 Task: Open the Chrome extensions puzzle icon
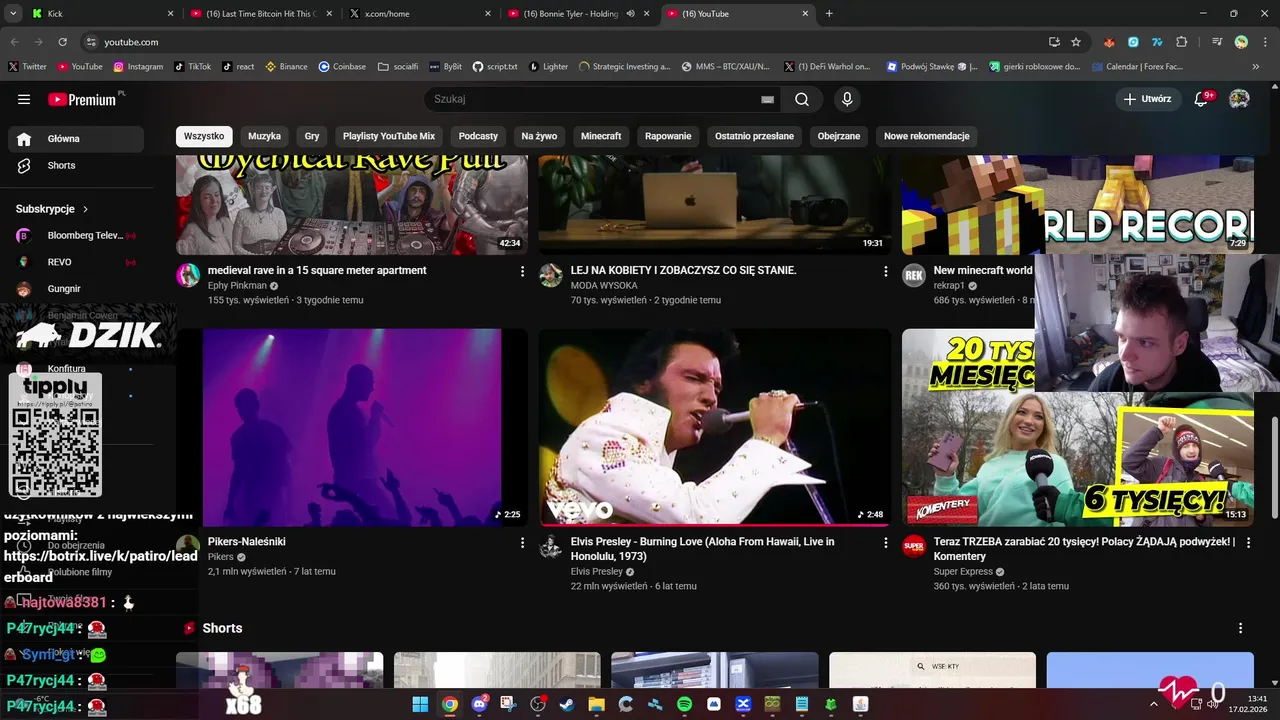[1182, 42]
